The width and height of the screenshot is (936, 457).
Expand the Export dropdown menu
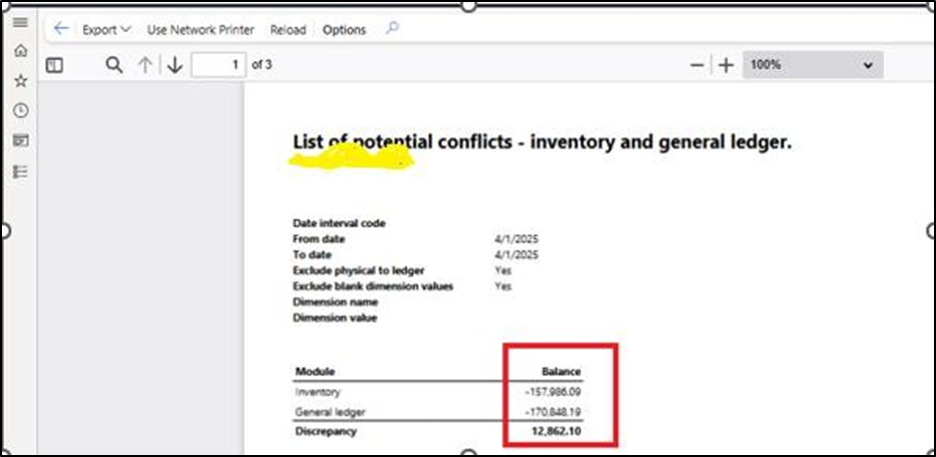[106, 30]
